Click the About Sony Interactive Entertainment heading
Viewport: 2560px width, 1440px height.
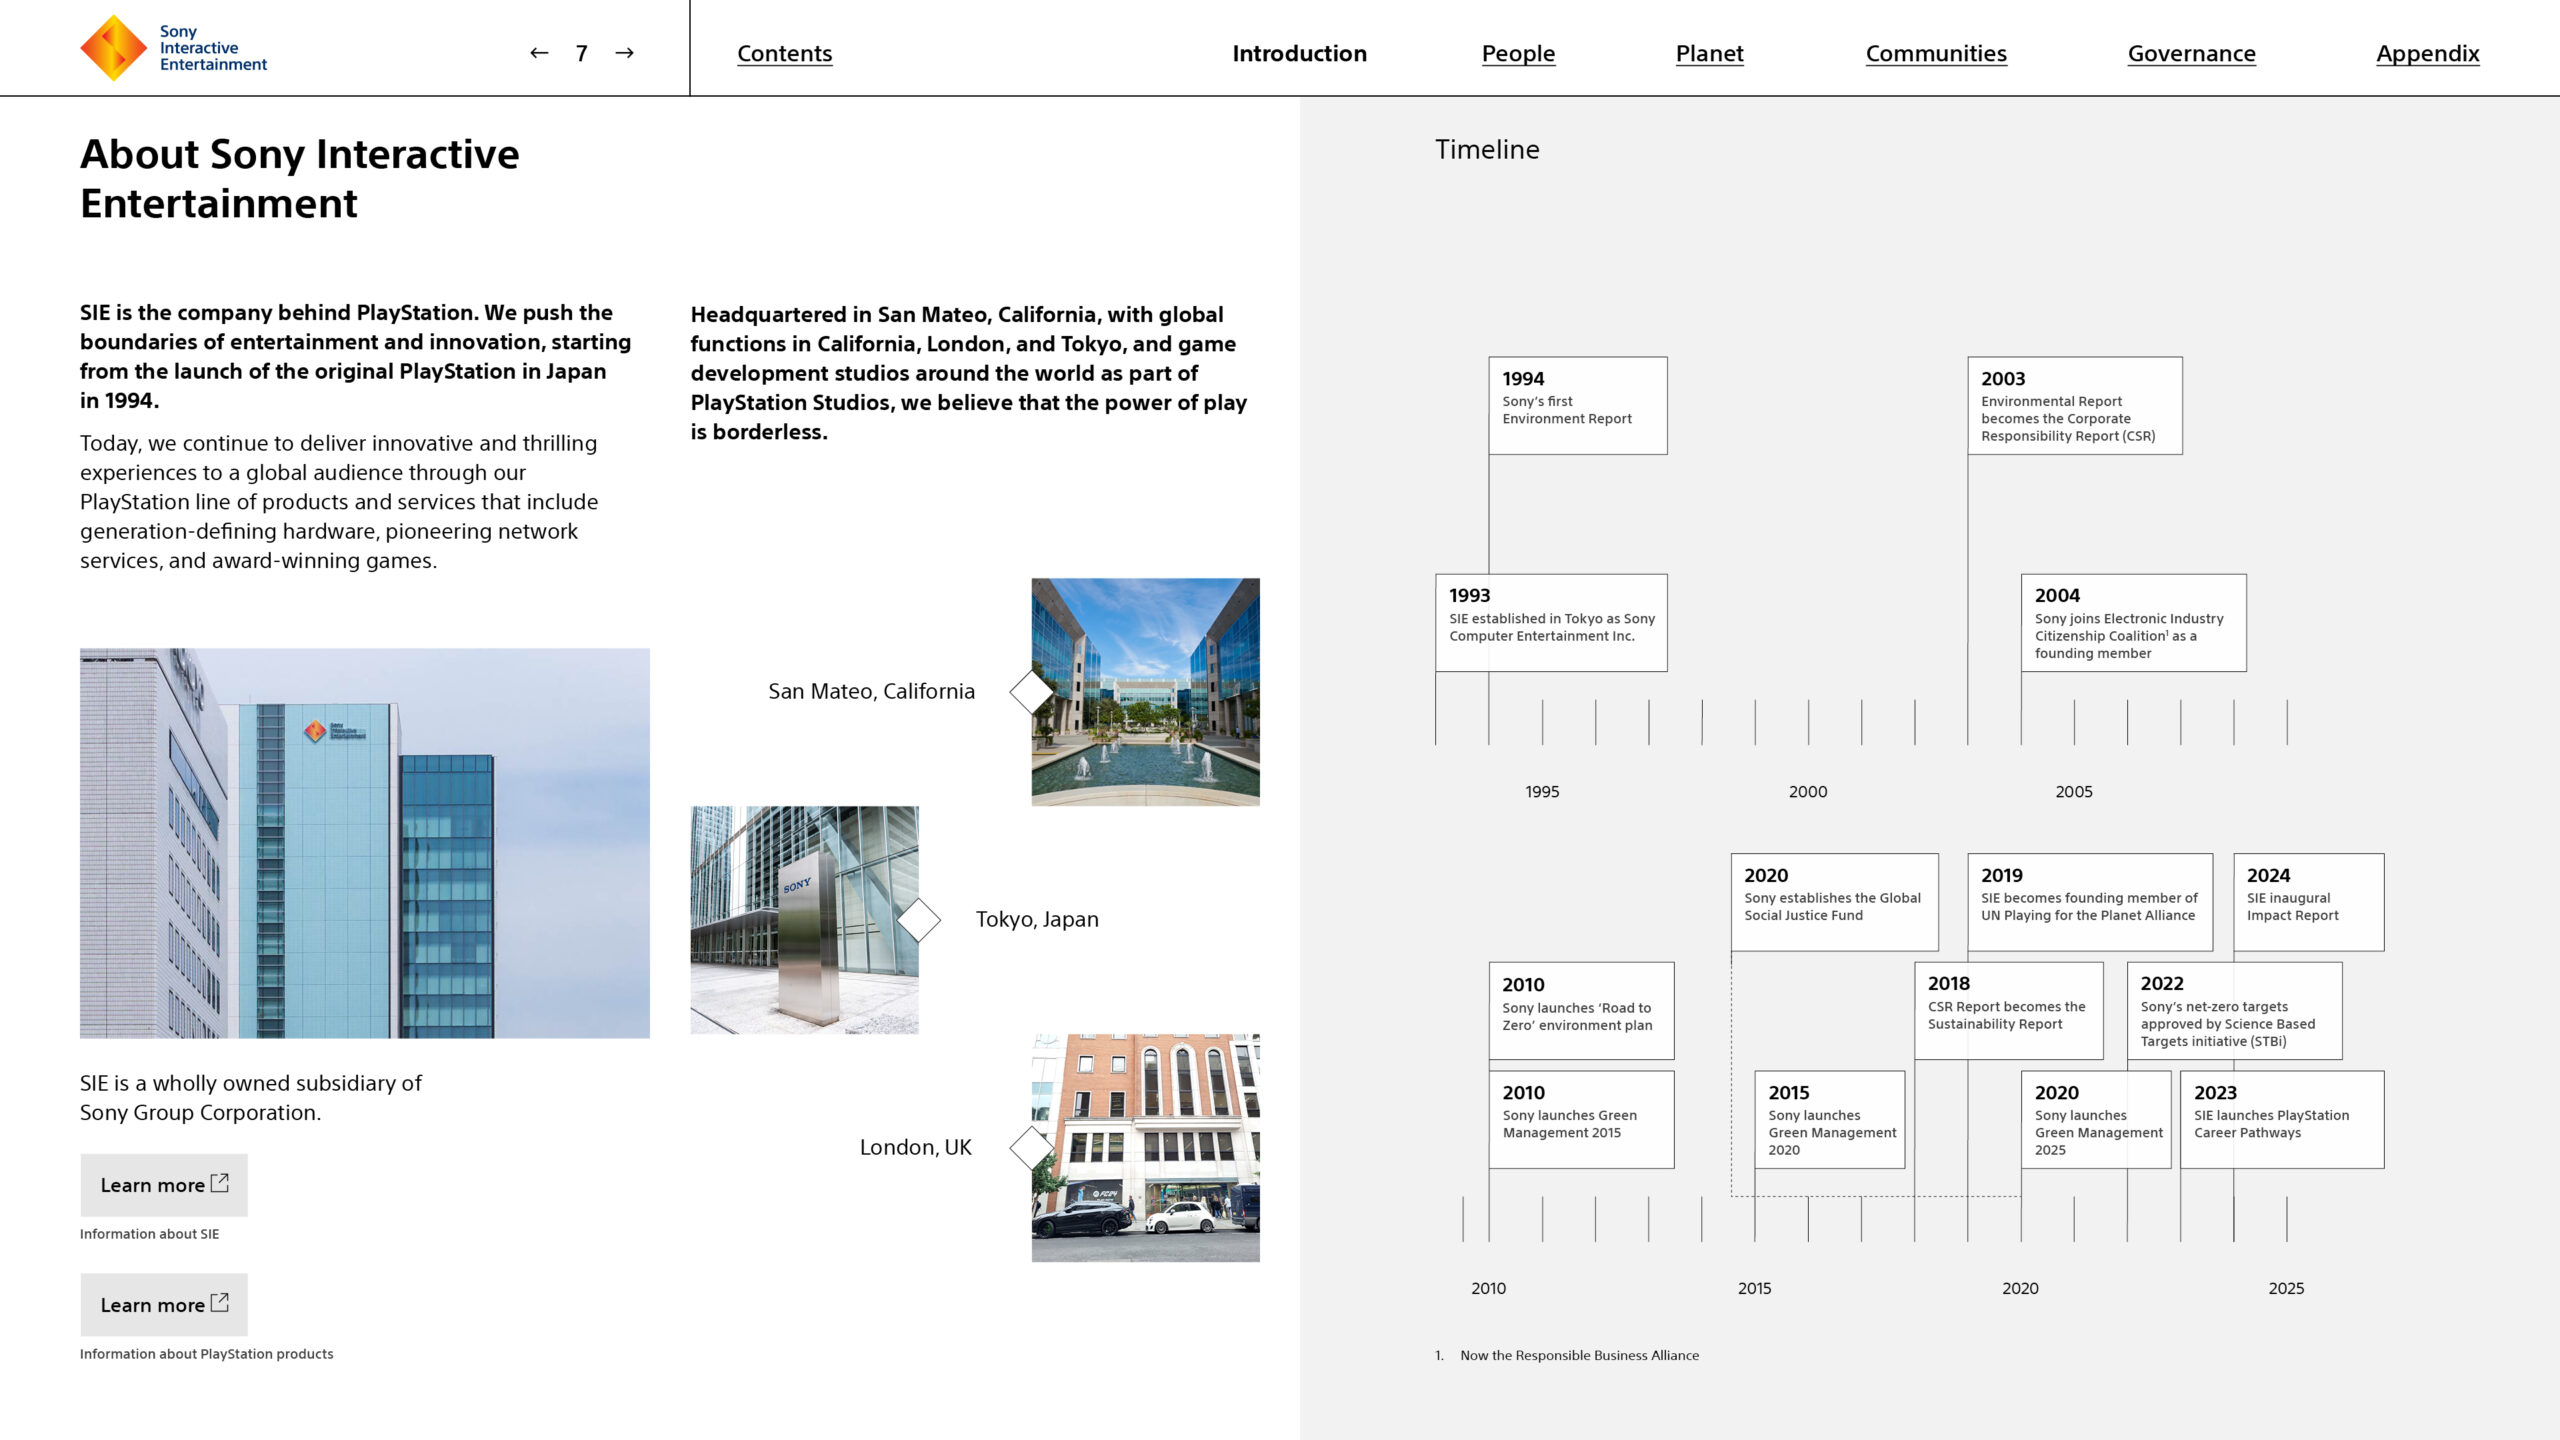pos(300,179)
